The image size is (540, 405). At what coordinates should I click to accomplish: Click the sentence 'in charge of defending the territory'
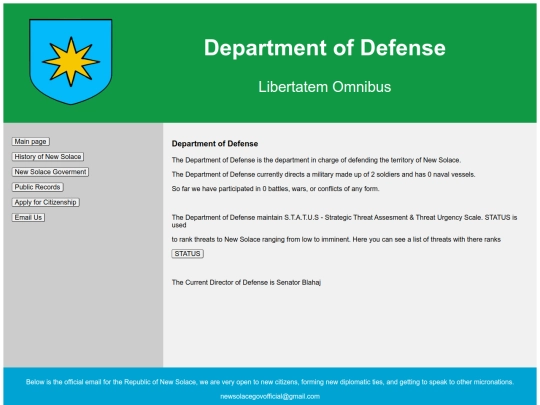[316, 160]
